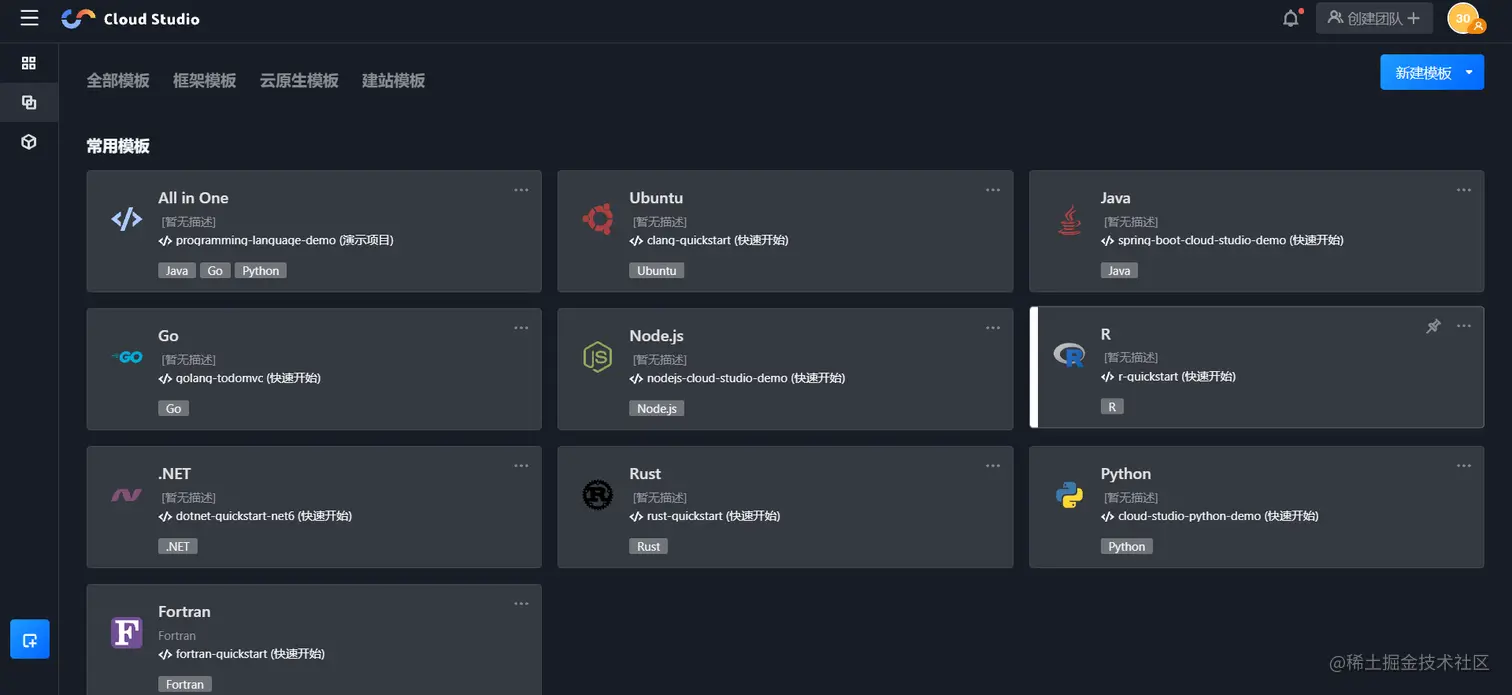The height and width of the screenshot is (695, 1512).
Task: Expand the 新建模板 dropdown arrow
Action: [1469, 72]
